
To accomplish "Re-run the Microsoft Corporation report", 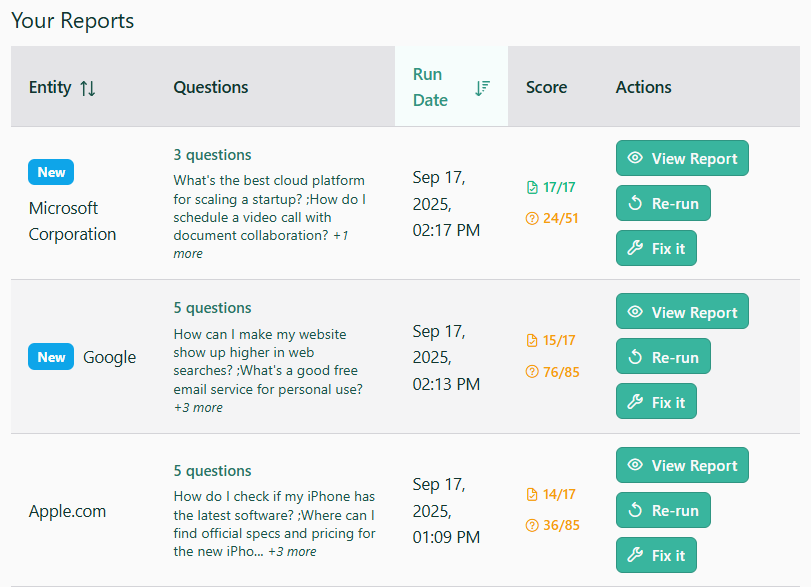I will click(x=663, y=203).
